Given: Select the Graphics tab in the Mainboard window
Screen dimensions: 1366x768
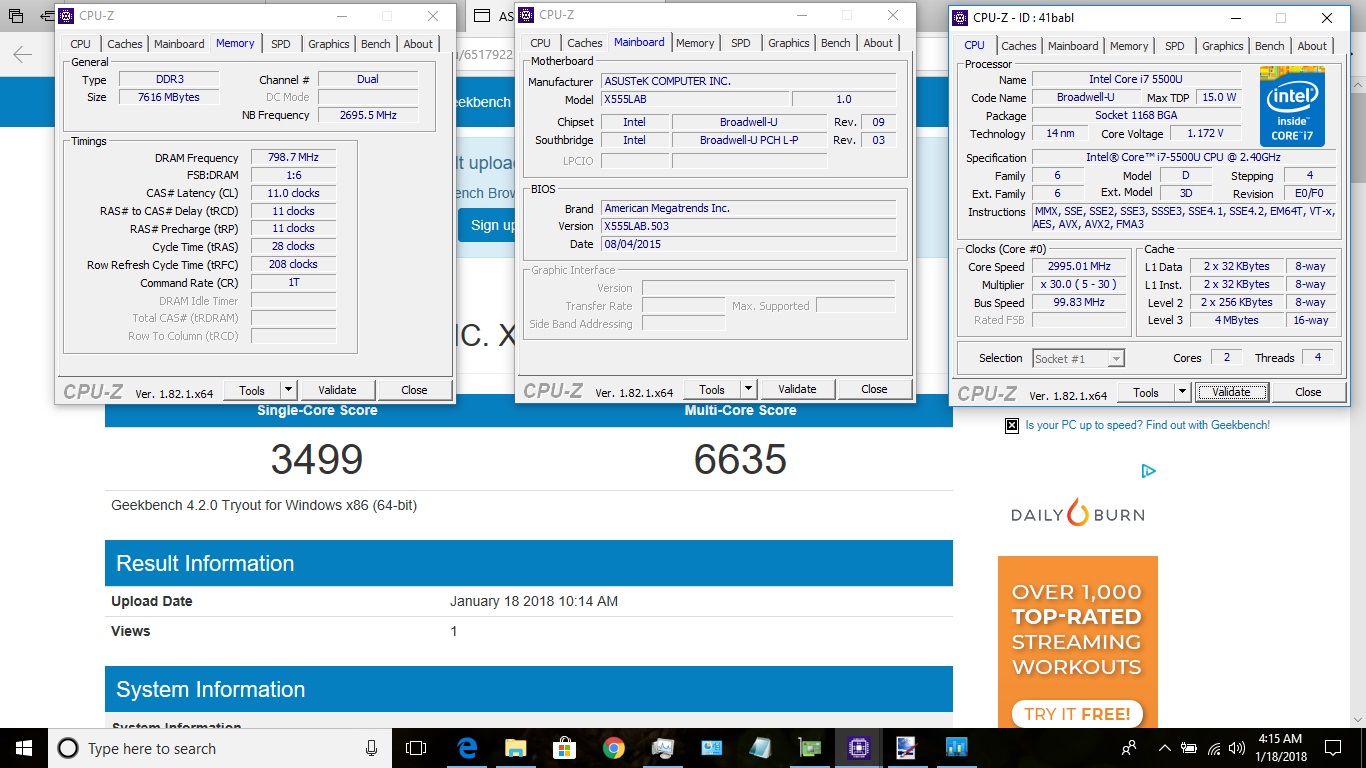Looking at the screenshot, I should click(x=789, y=43).
